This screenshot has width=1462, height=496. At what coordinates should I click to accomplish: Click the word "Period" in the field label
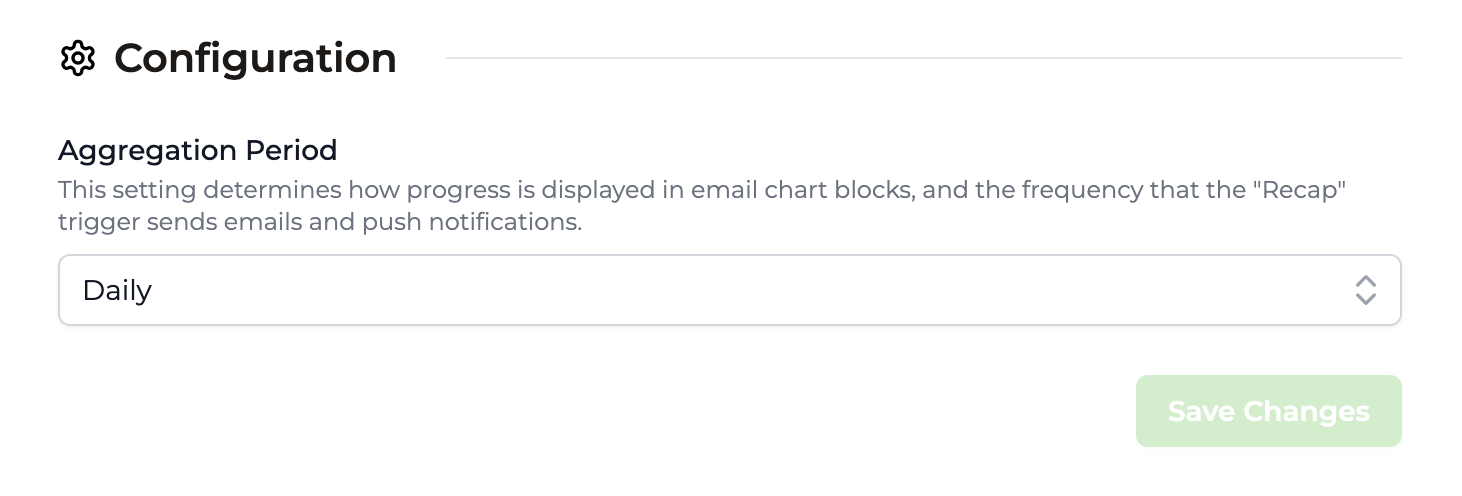pos(286,151)
